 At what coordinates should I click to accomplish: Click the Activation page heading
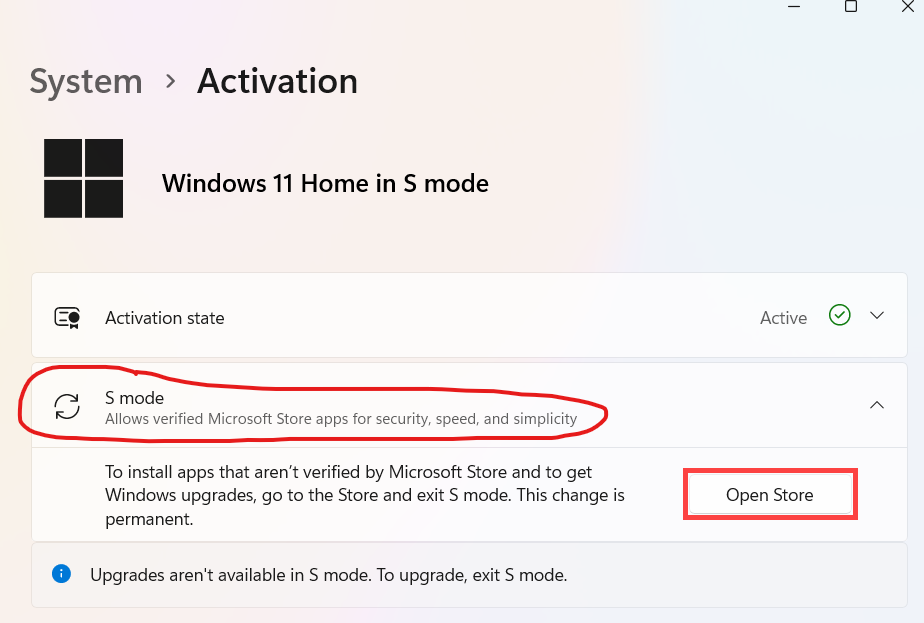click(x=277, y=81)
